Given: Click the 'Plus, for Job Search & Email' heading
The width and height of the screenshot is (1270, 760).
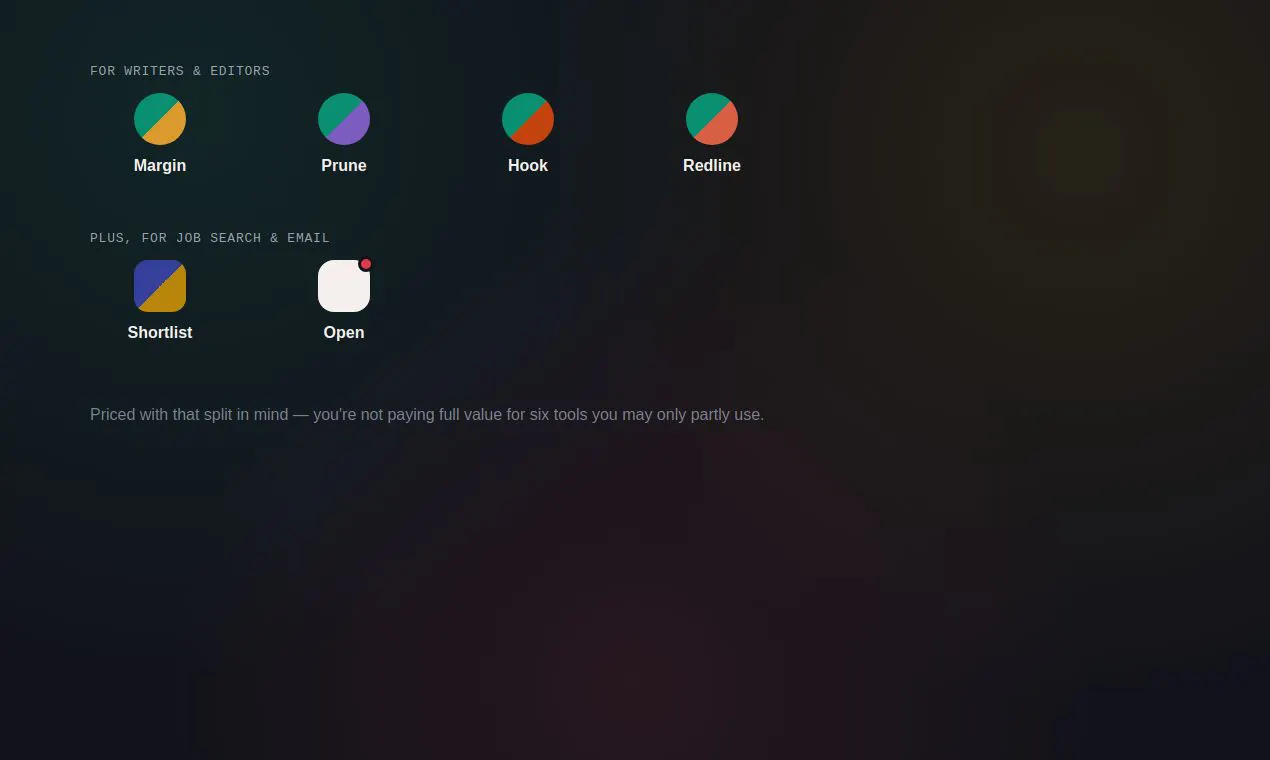Looking at the screenshot, I should point(210,238).
